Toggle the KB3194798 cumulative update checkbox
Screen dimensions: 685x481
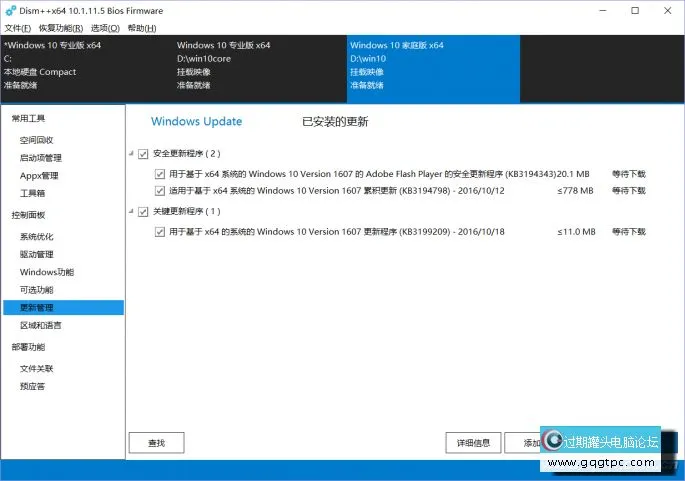point(159,191)
